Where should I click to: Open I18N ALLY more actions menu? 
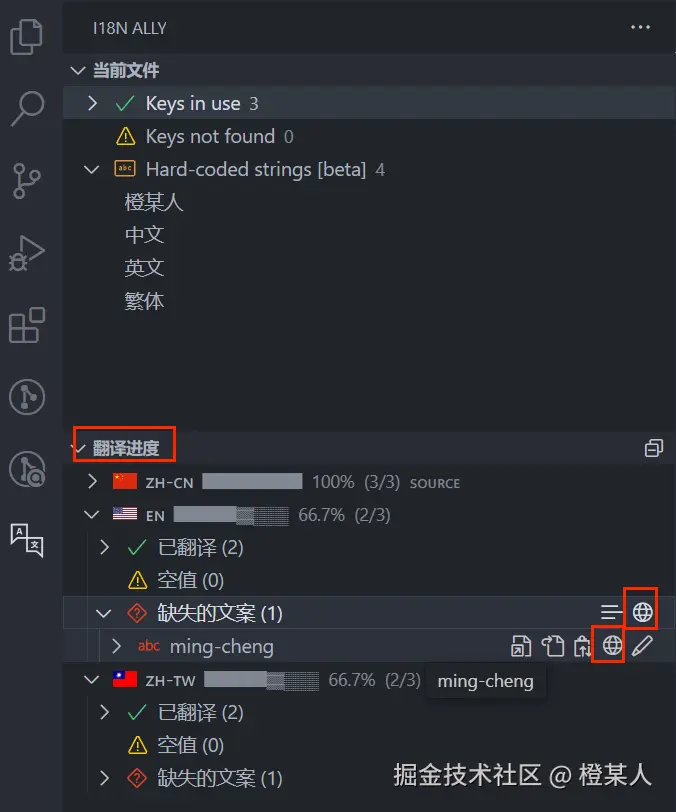[640, 27]
